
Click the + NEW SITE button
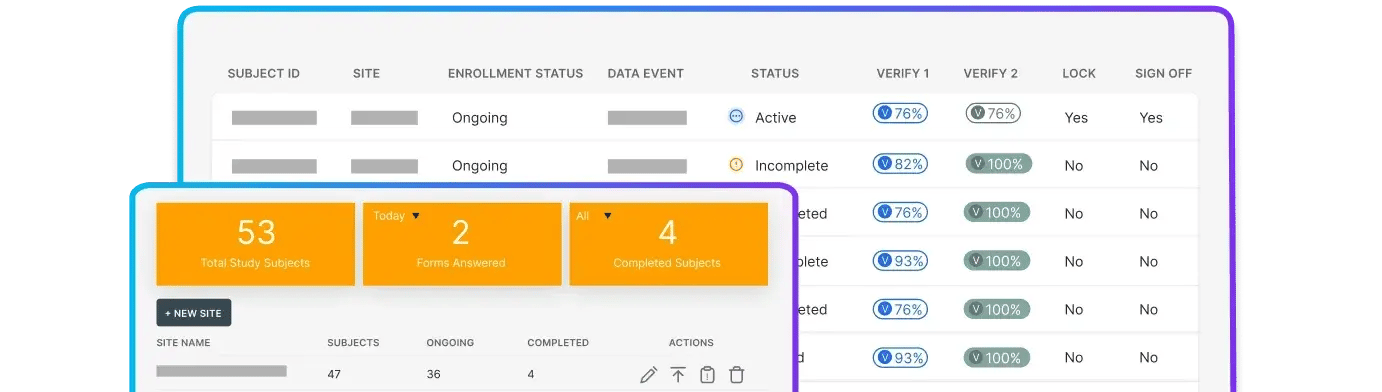[194, 313]
